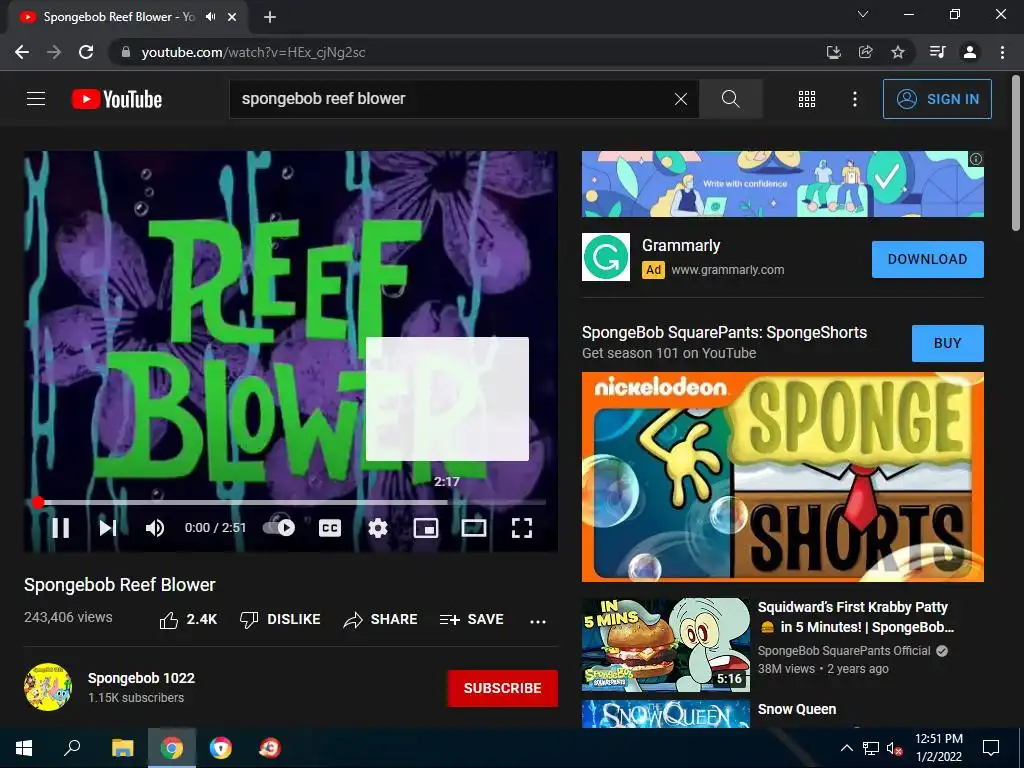Screen dimensions: 1024x768
Task: Select the Spongebob Reef Blower tab
Action: click(x=127, y=17)
